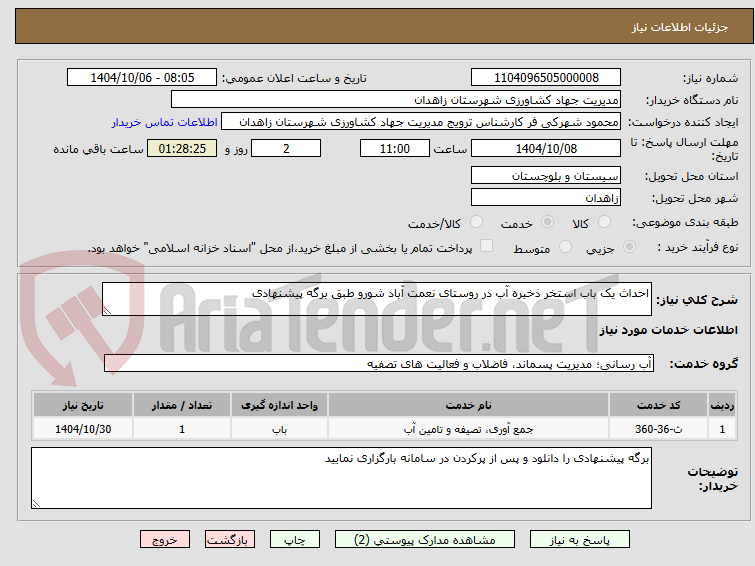Click the resize handle of شرح کلی نیاز box
Screen dimensions: 755x566
click(x=107, y=311)
